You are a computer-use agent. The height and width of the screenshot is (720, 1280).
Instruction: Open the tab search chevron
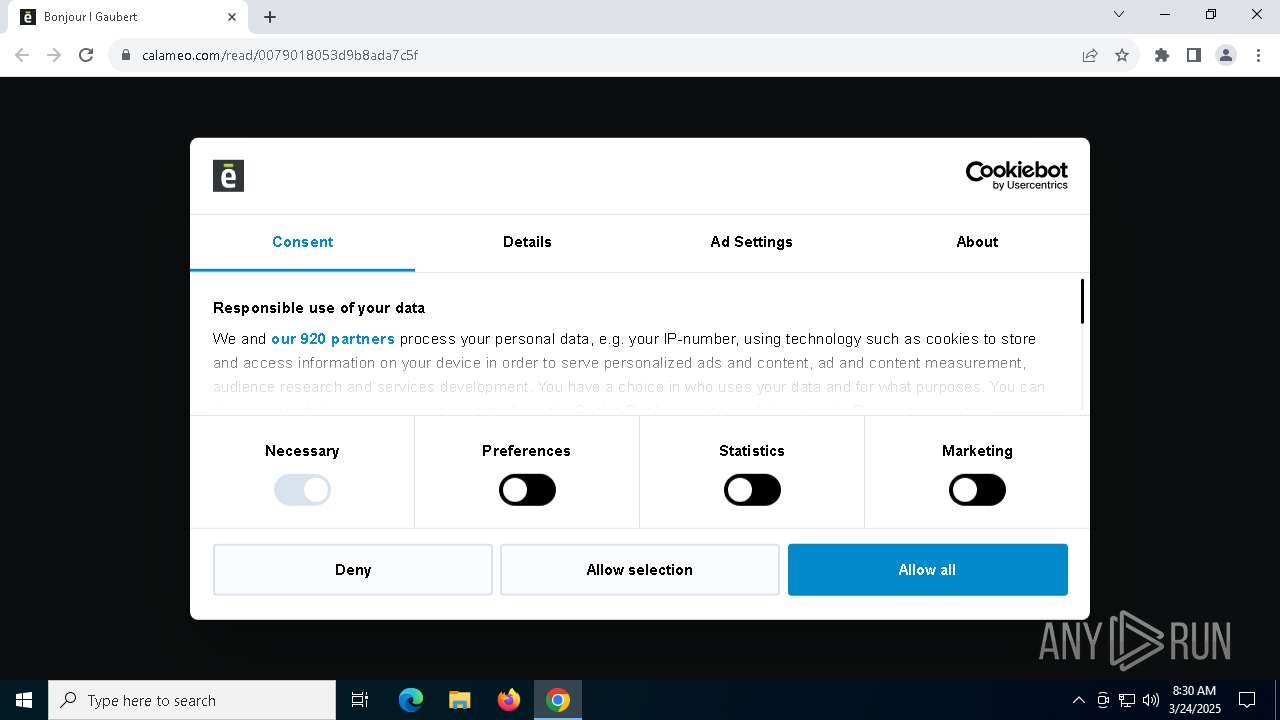1119,15
